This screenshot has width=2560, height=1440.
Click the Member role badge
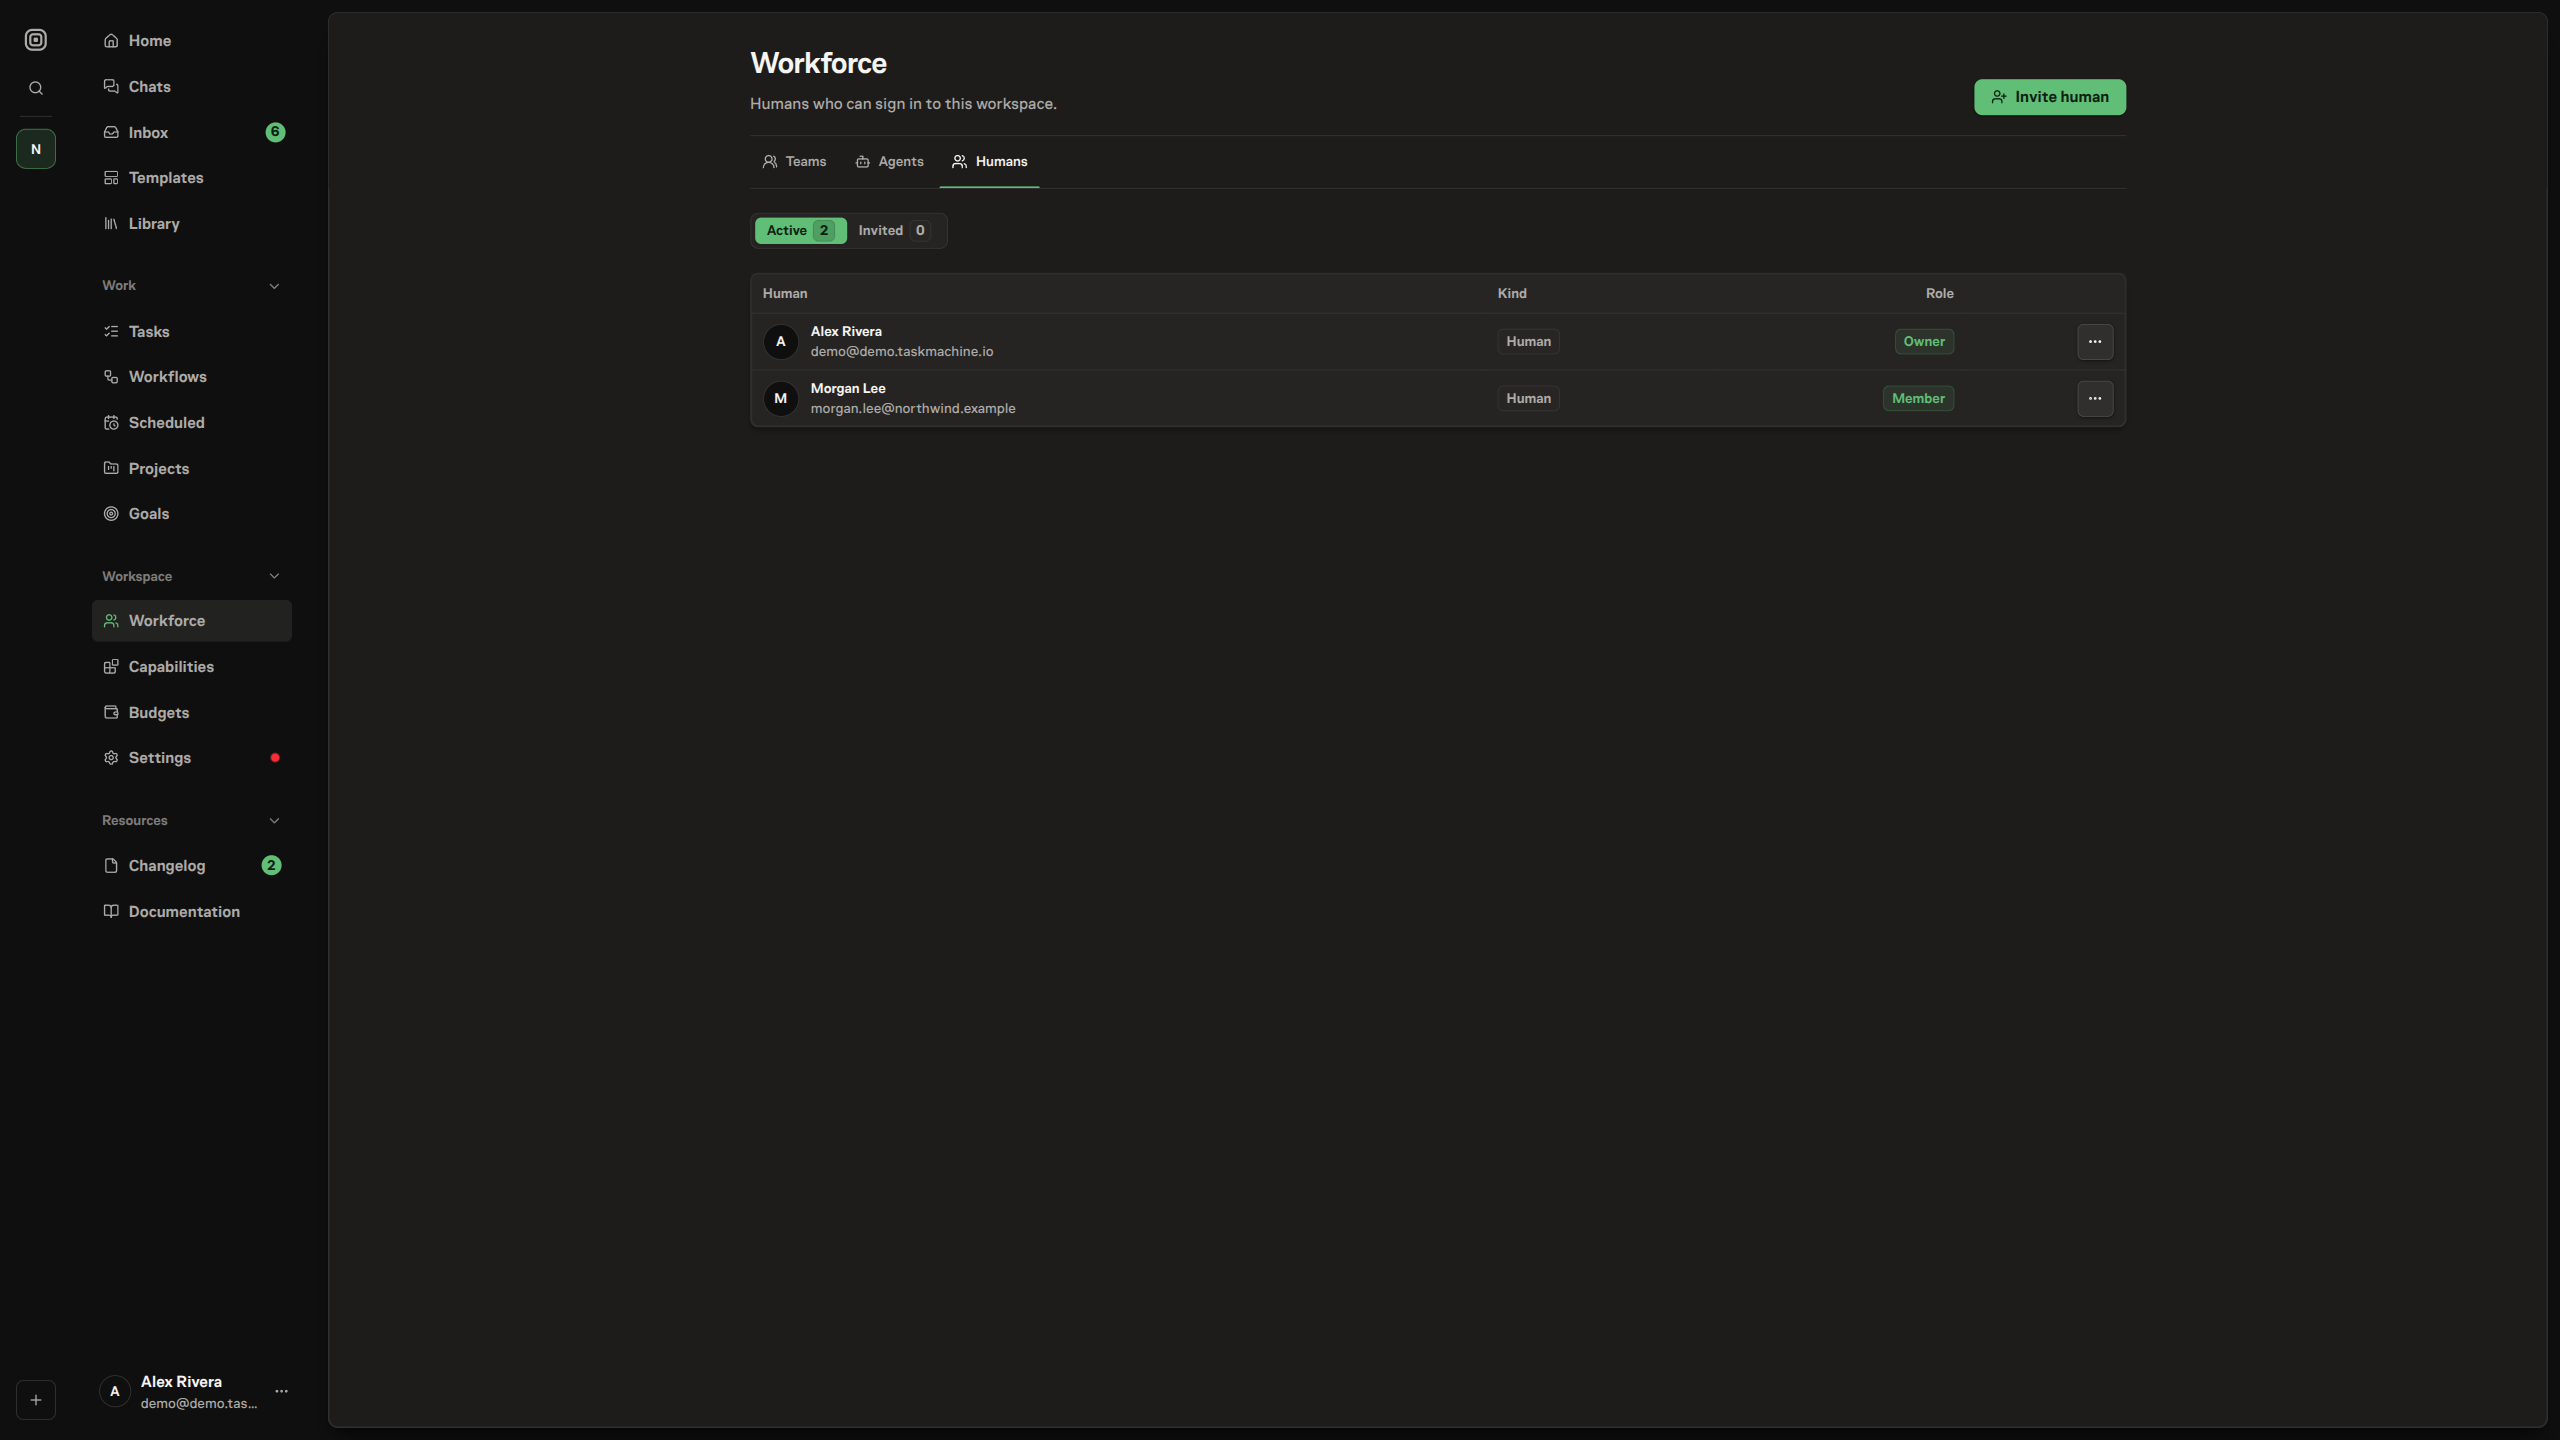tap(1918, 399)
